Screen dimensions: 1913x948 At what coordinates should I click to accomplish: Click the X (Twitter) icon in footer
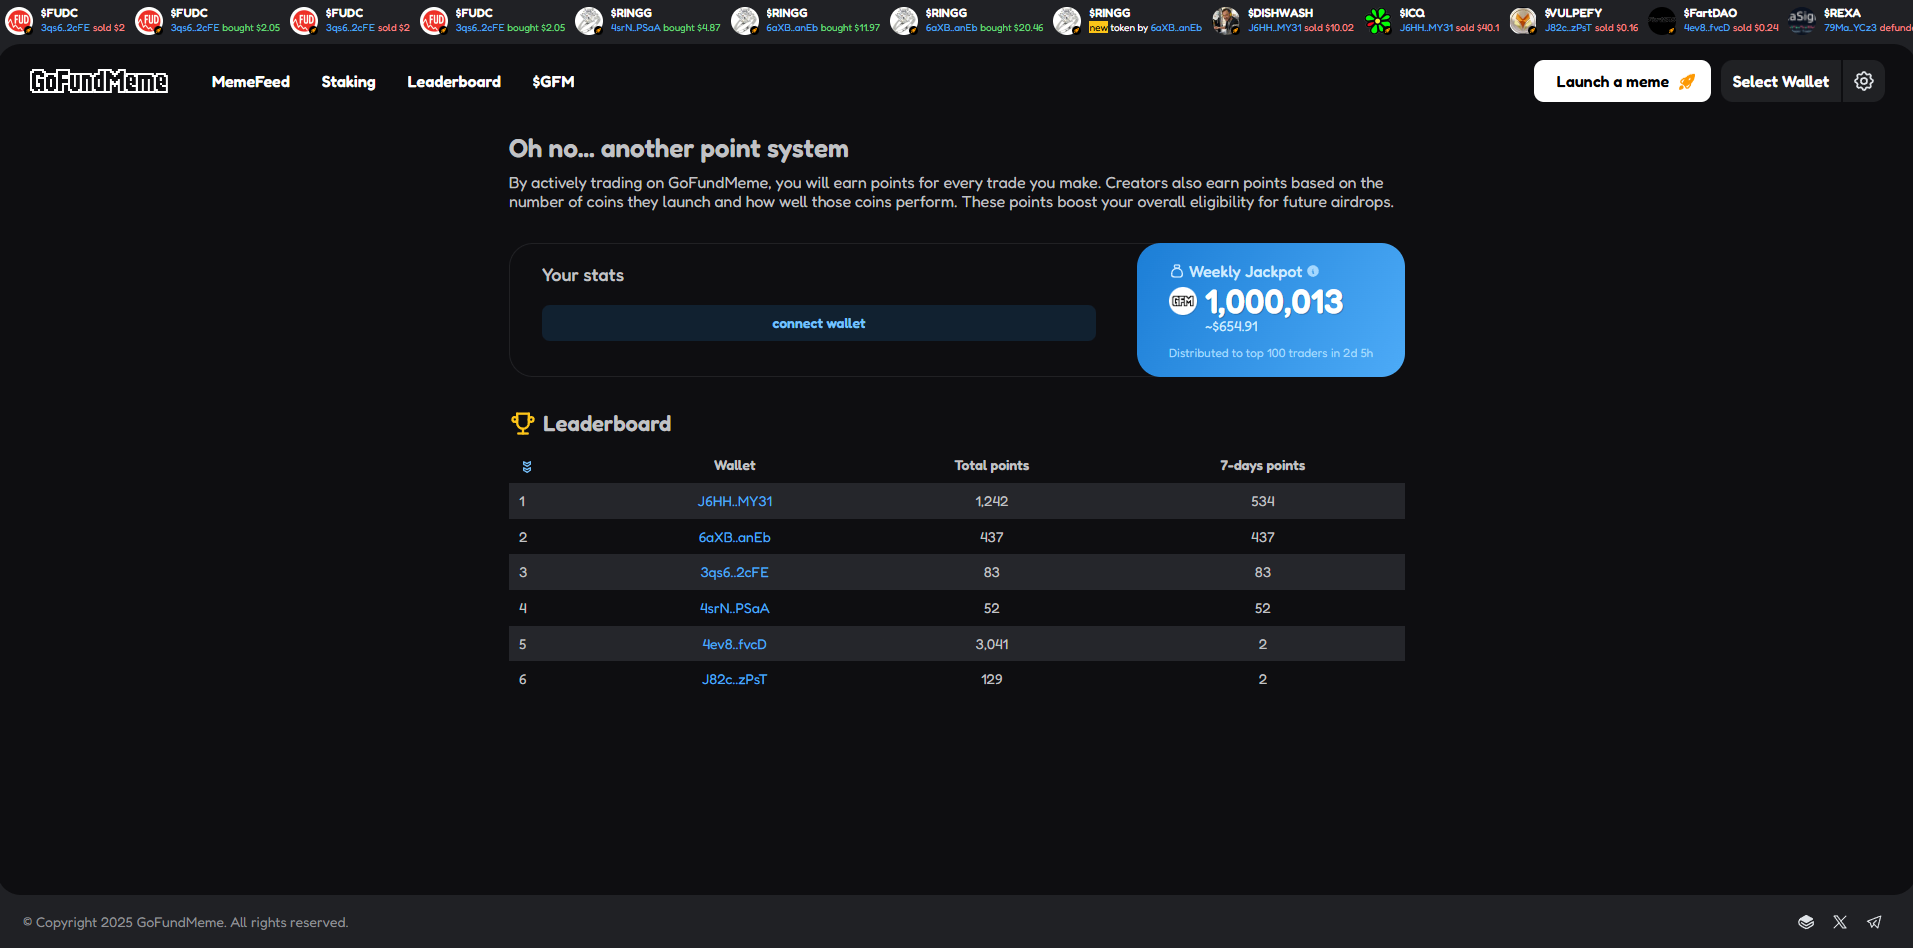tap(1840, 922)
